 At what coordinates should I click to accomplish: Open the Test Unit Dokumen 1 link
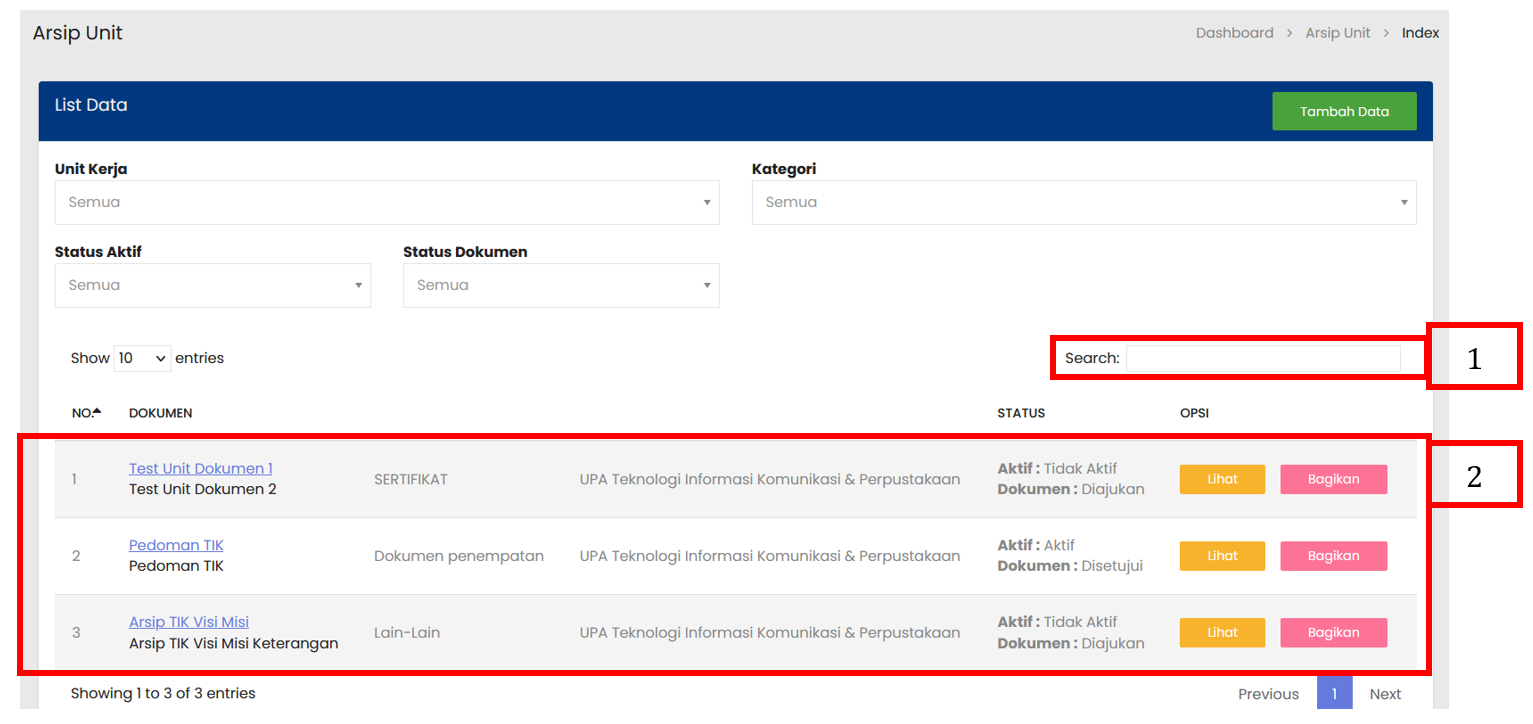point(200,468)
